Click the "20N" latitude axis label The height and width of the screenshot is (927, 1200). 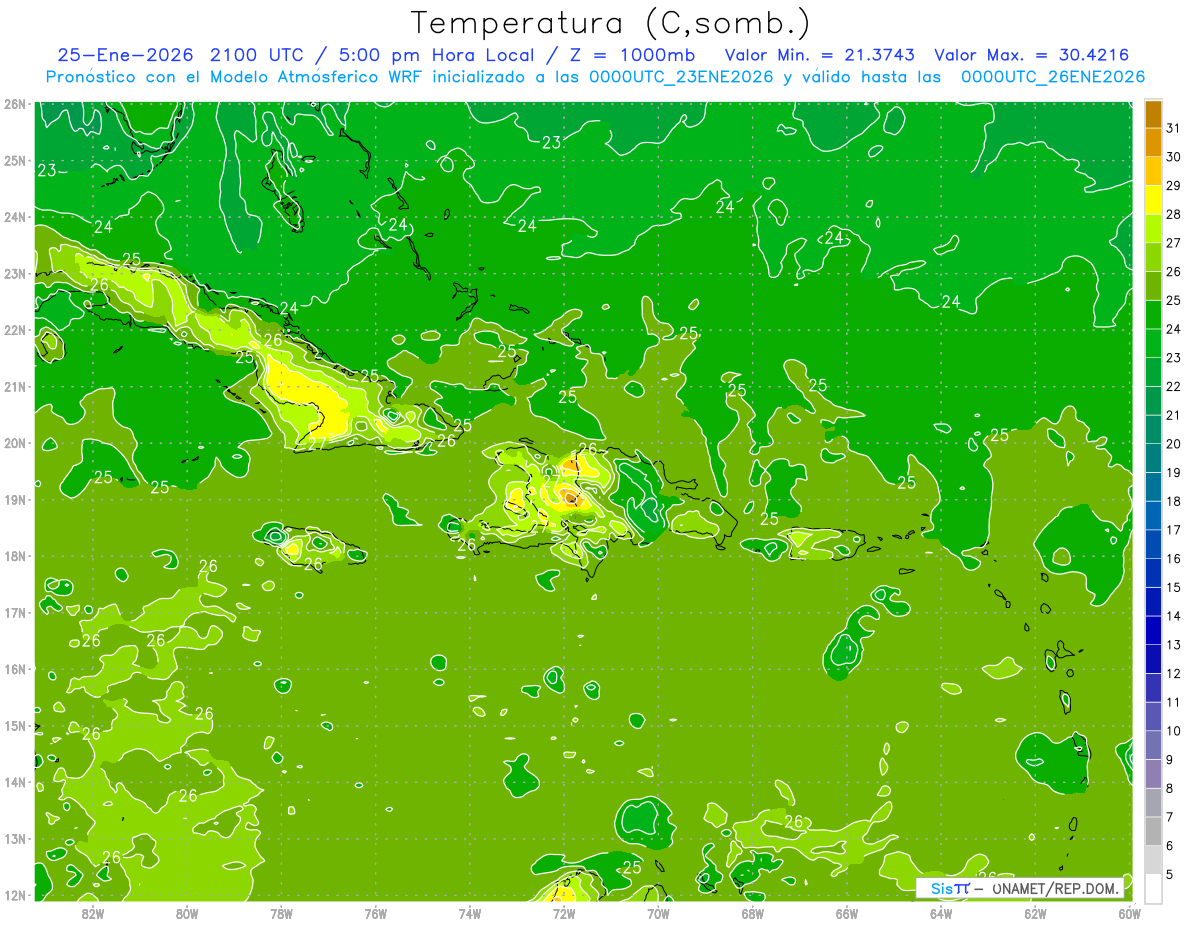(15, 443)
